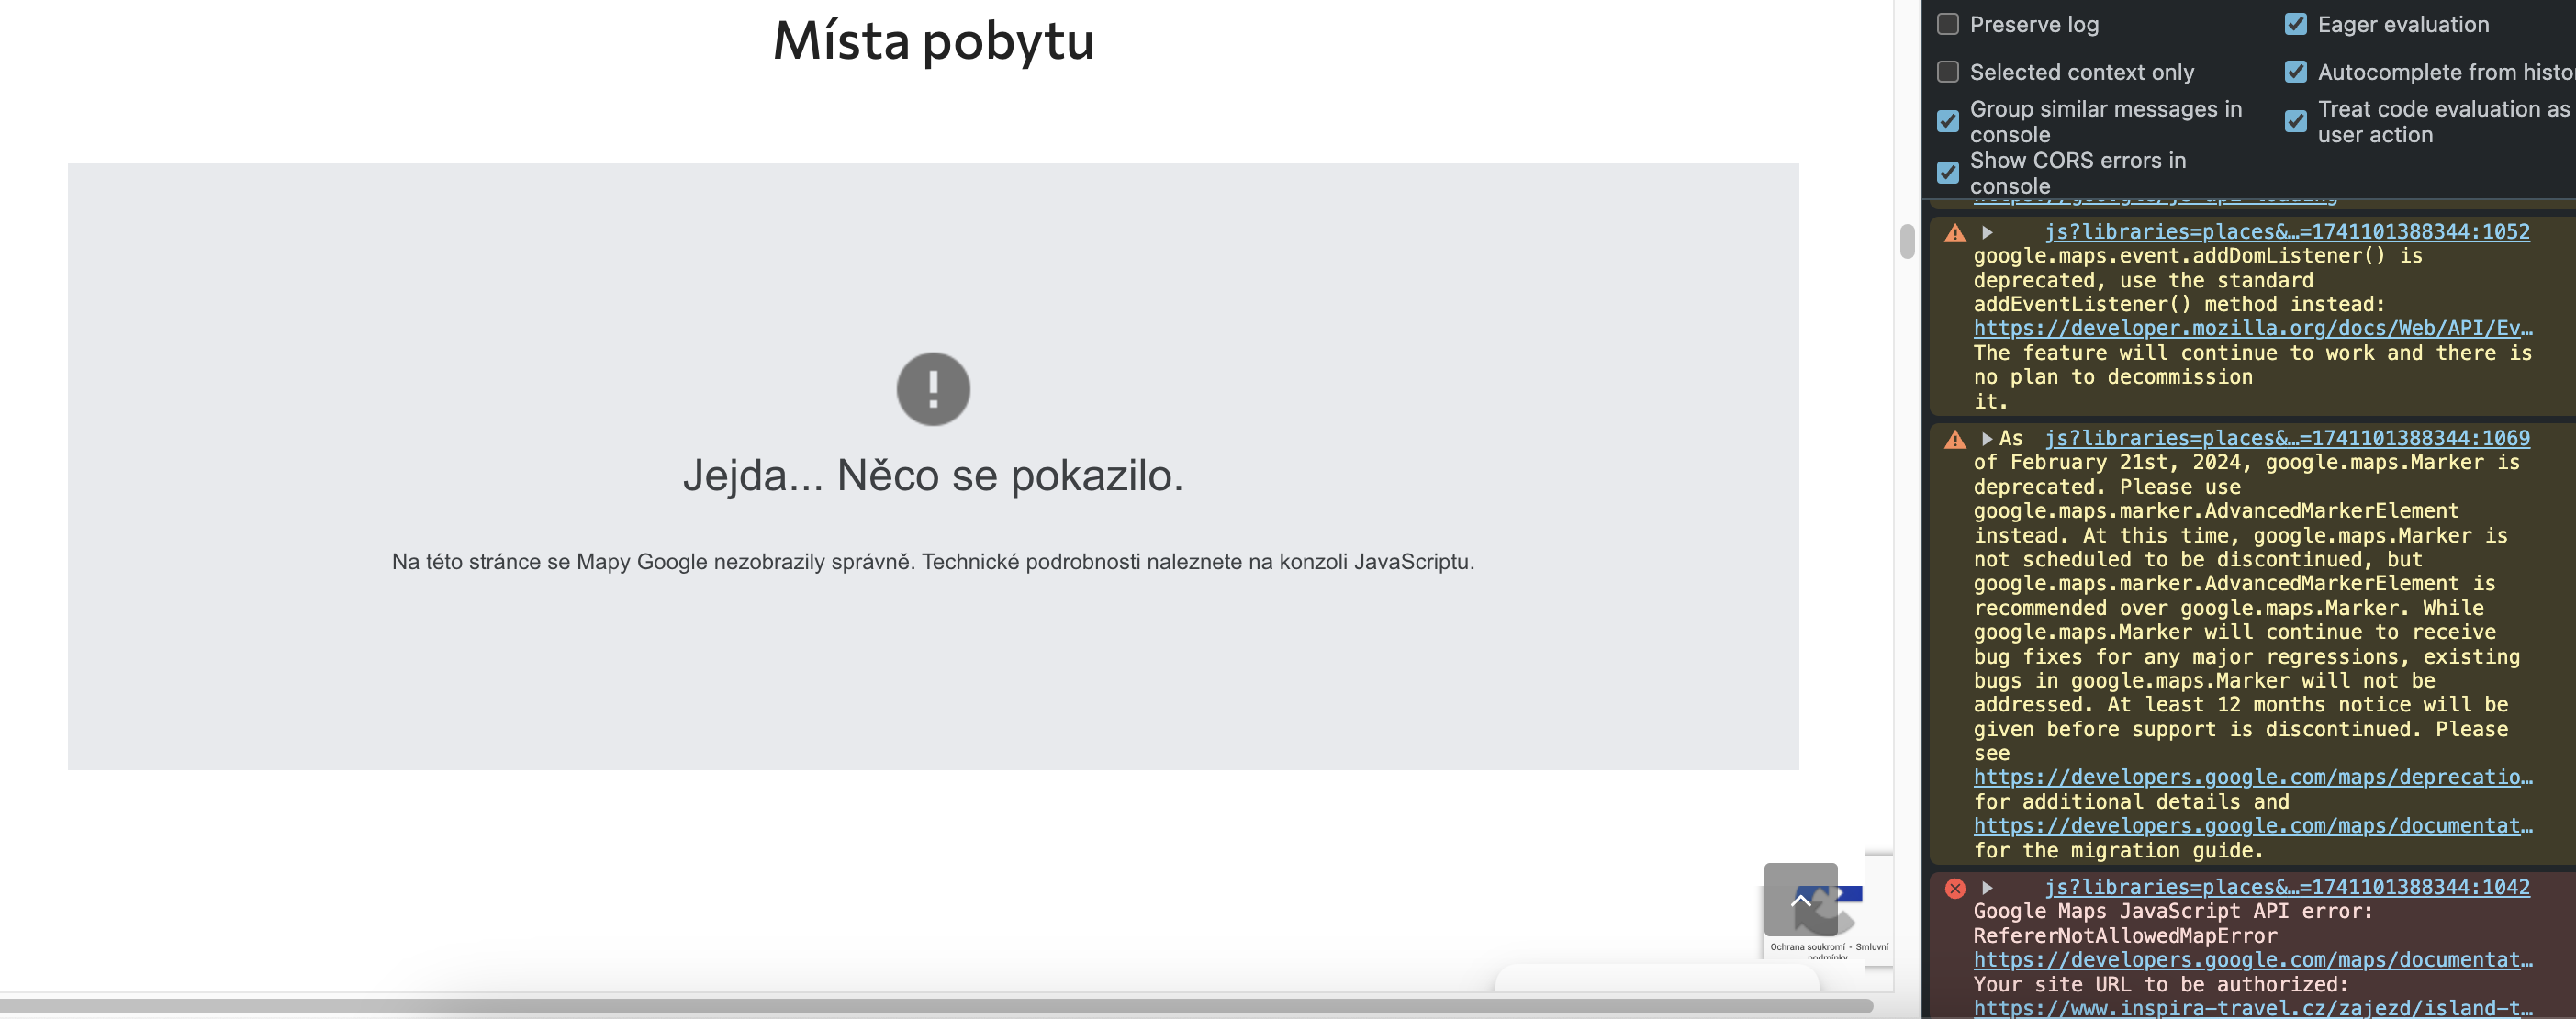Image resolution: width=2576 pixels, height=1019 pixels.
Task: Open the migration guide documentation link
Action: tap(2253, 826)
